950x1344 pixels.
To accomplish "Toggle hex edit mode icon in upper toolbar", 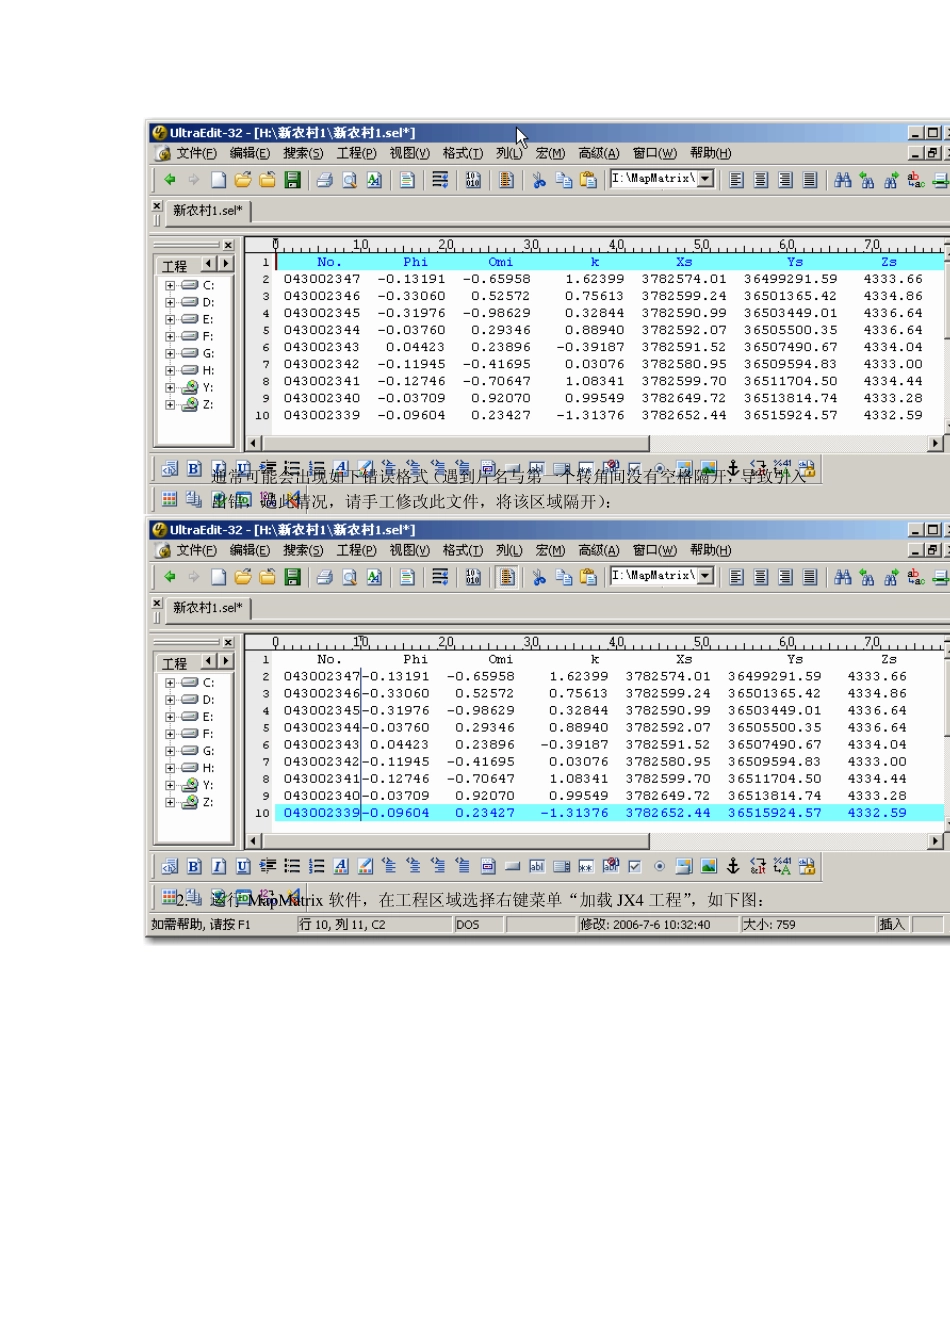I will 473,180.
